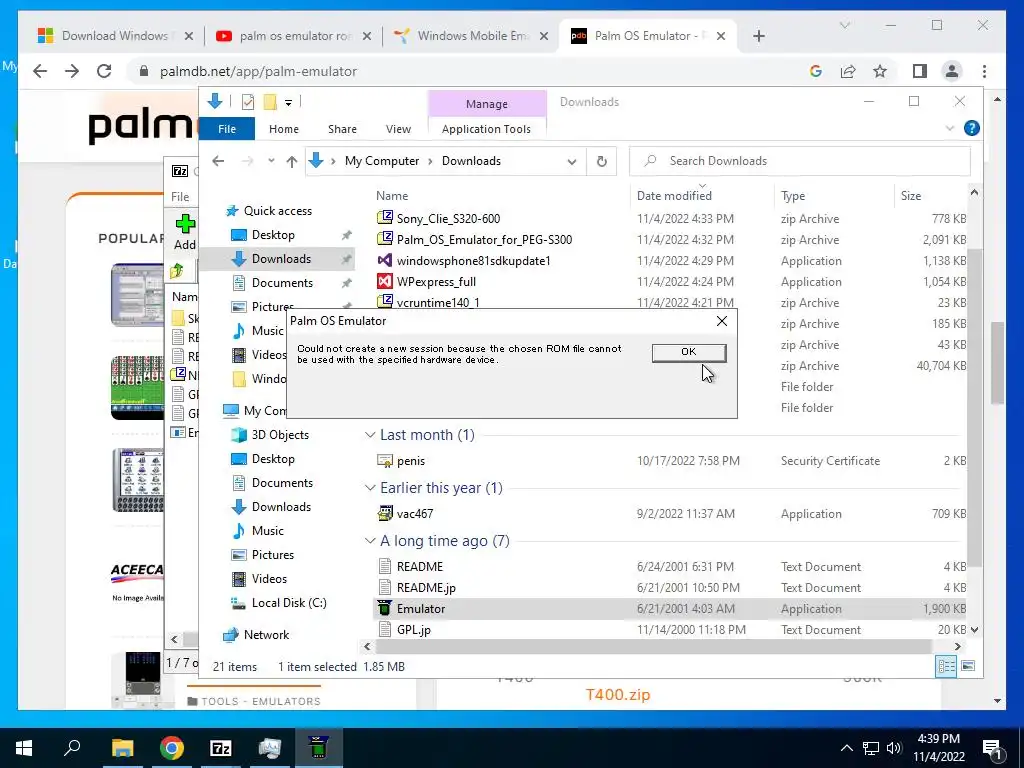Click Properties icon in quick access toolbar

tap(248, 101)
